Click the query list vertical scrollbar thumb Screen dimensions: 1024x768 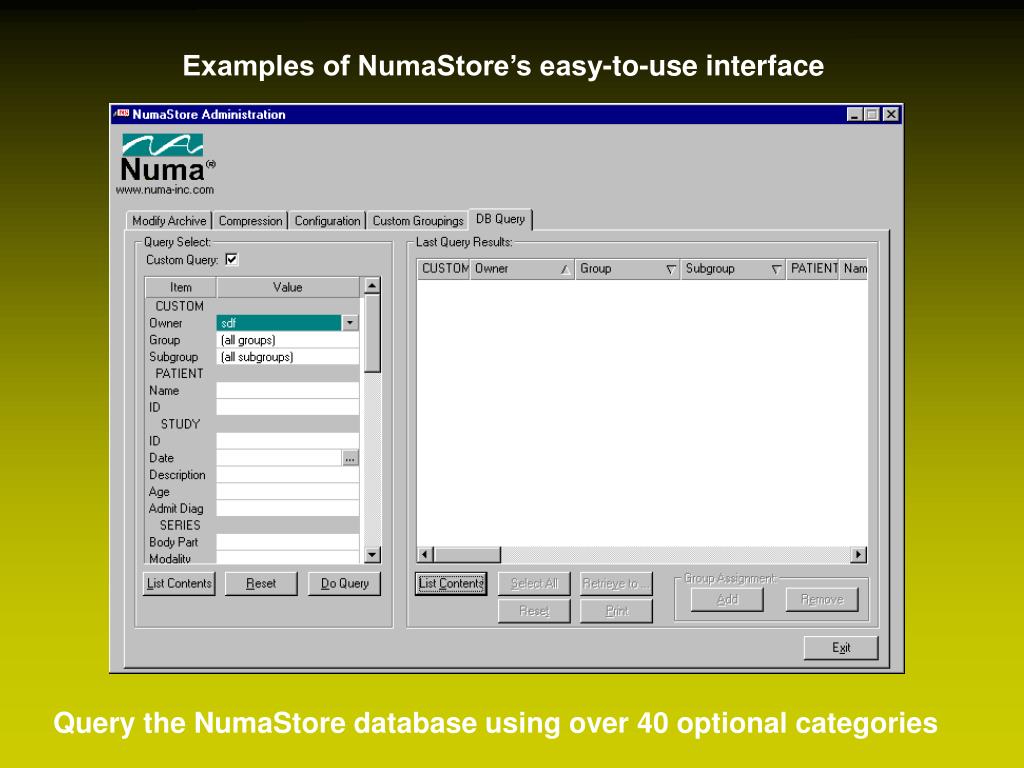click(x=372, y=334)
